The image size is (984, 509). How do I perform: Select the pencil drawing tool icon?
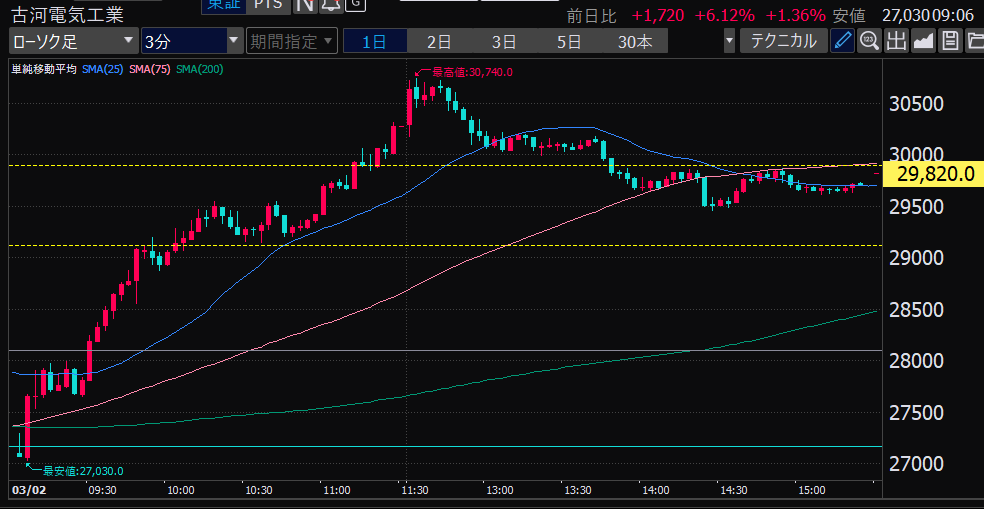[x=843, y=41]
